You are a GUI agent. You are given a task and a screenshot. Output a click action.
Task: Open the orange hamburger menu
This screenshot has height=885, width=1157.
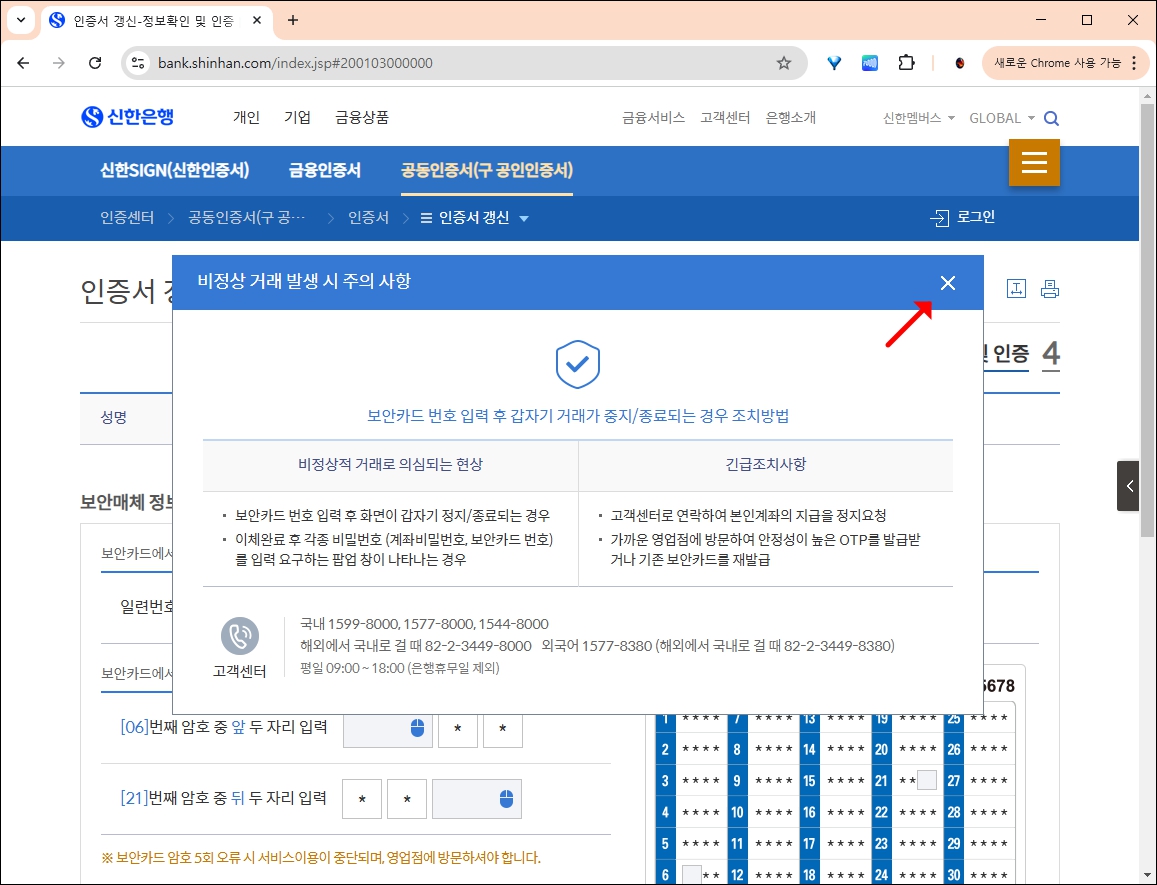(1034, 162)
